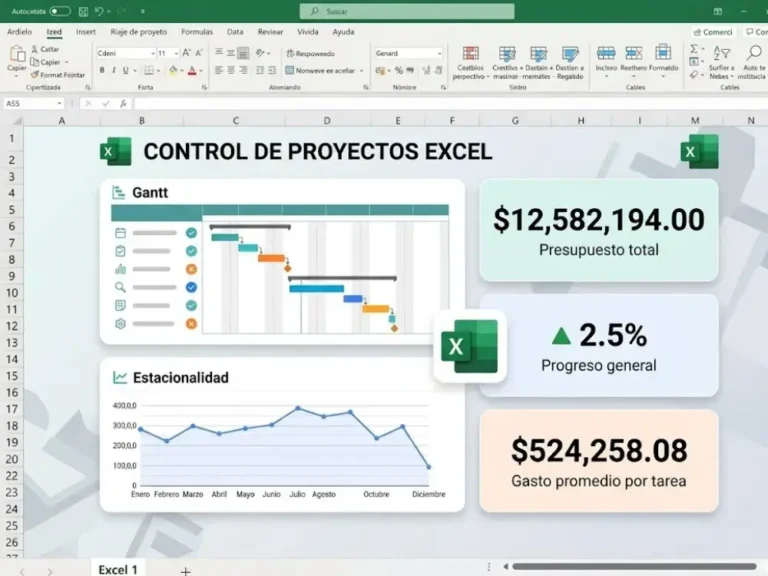Increase font size with large A icon
This screenshot has height=576, width=768.
coord(186,53)
